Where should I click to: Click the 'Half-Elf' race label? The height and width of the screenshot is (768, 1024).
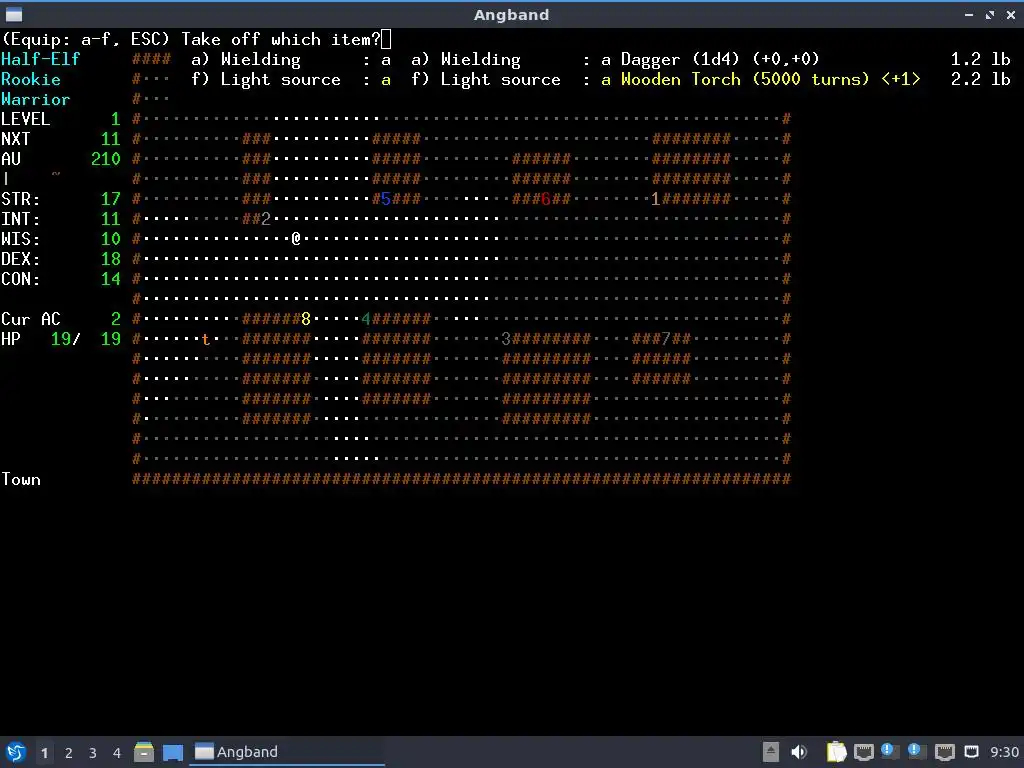pyautogui.click(x=40, y=59)
